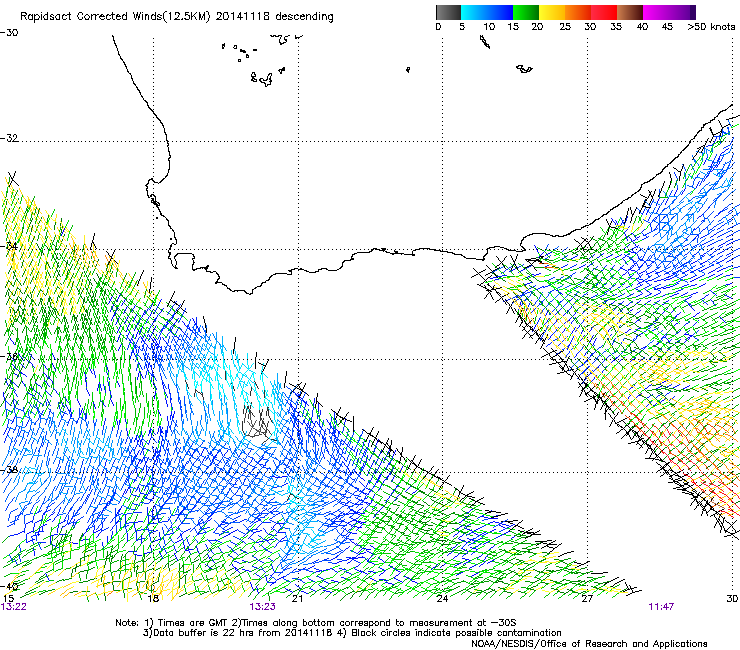Click the 'Data buffer is 22 hrs' note line
This screenshot has height=650, width=740.
pos(352,633)
